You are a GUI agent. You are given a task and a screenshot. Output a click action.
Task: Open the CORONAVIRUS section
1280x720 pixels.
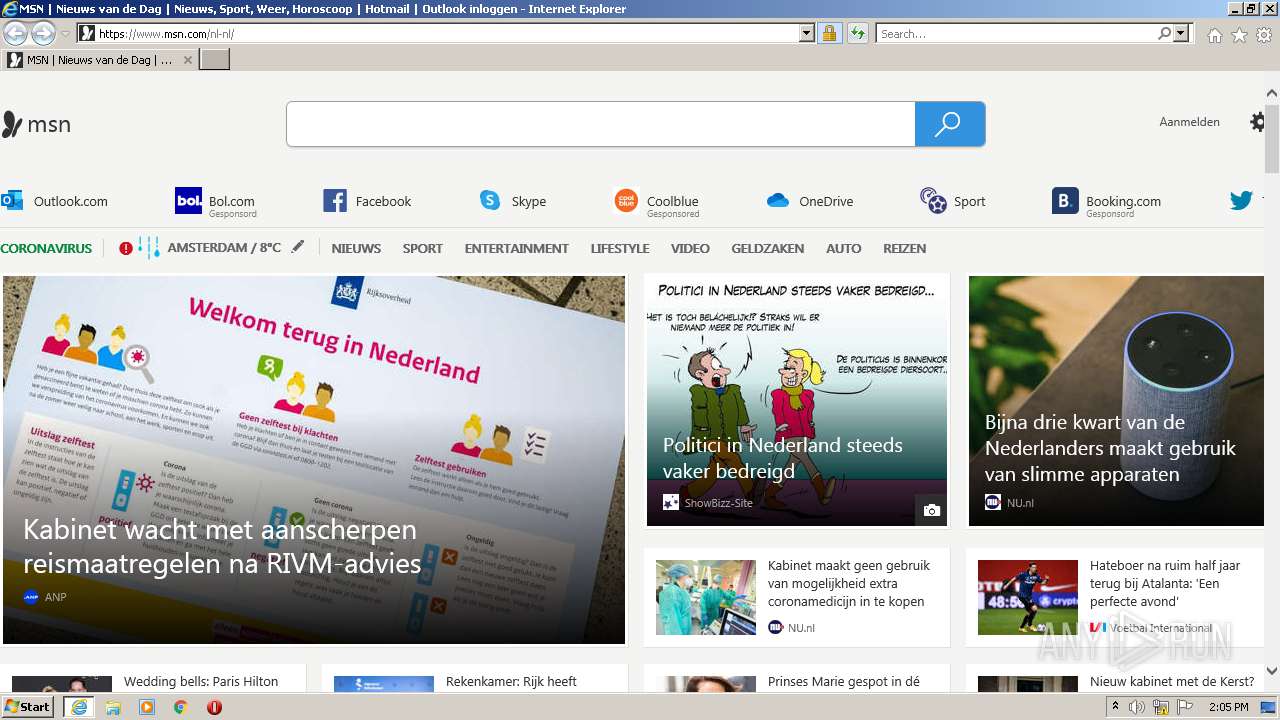(46, 248)
